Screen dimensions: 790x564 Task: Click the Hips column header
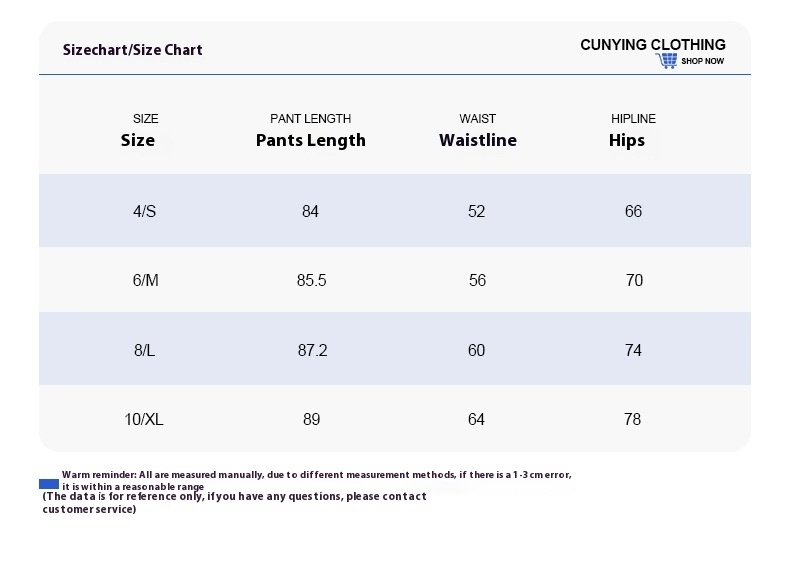point(627,140)
